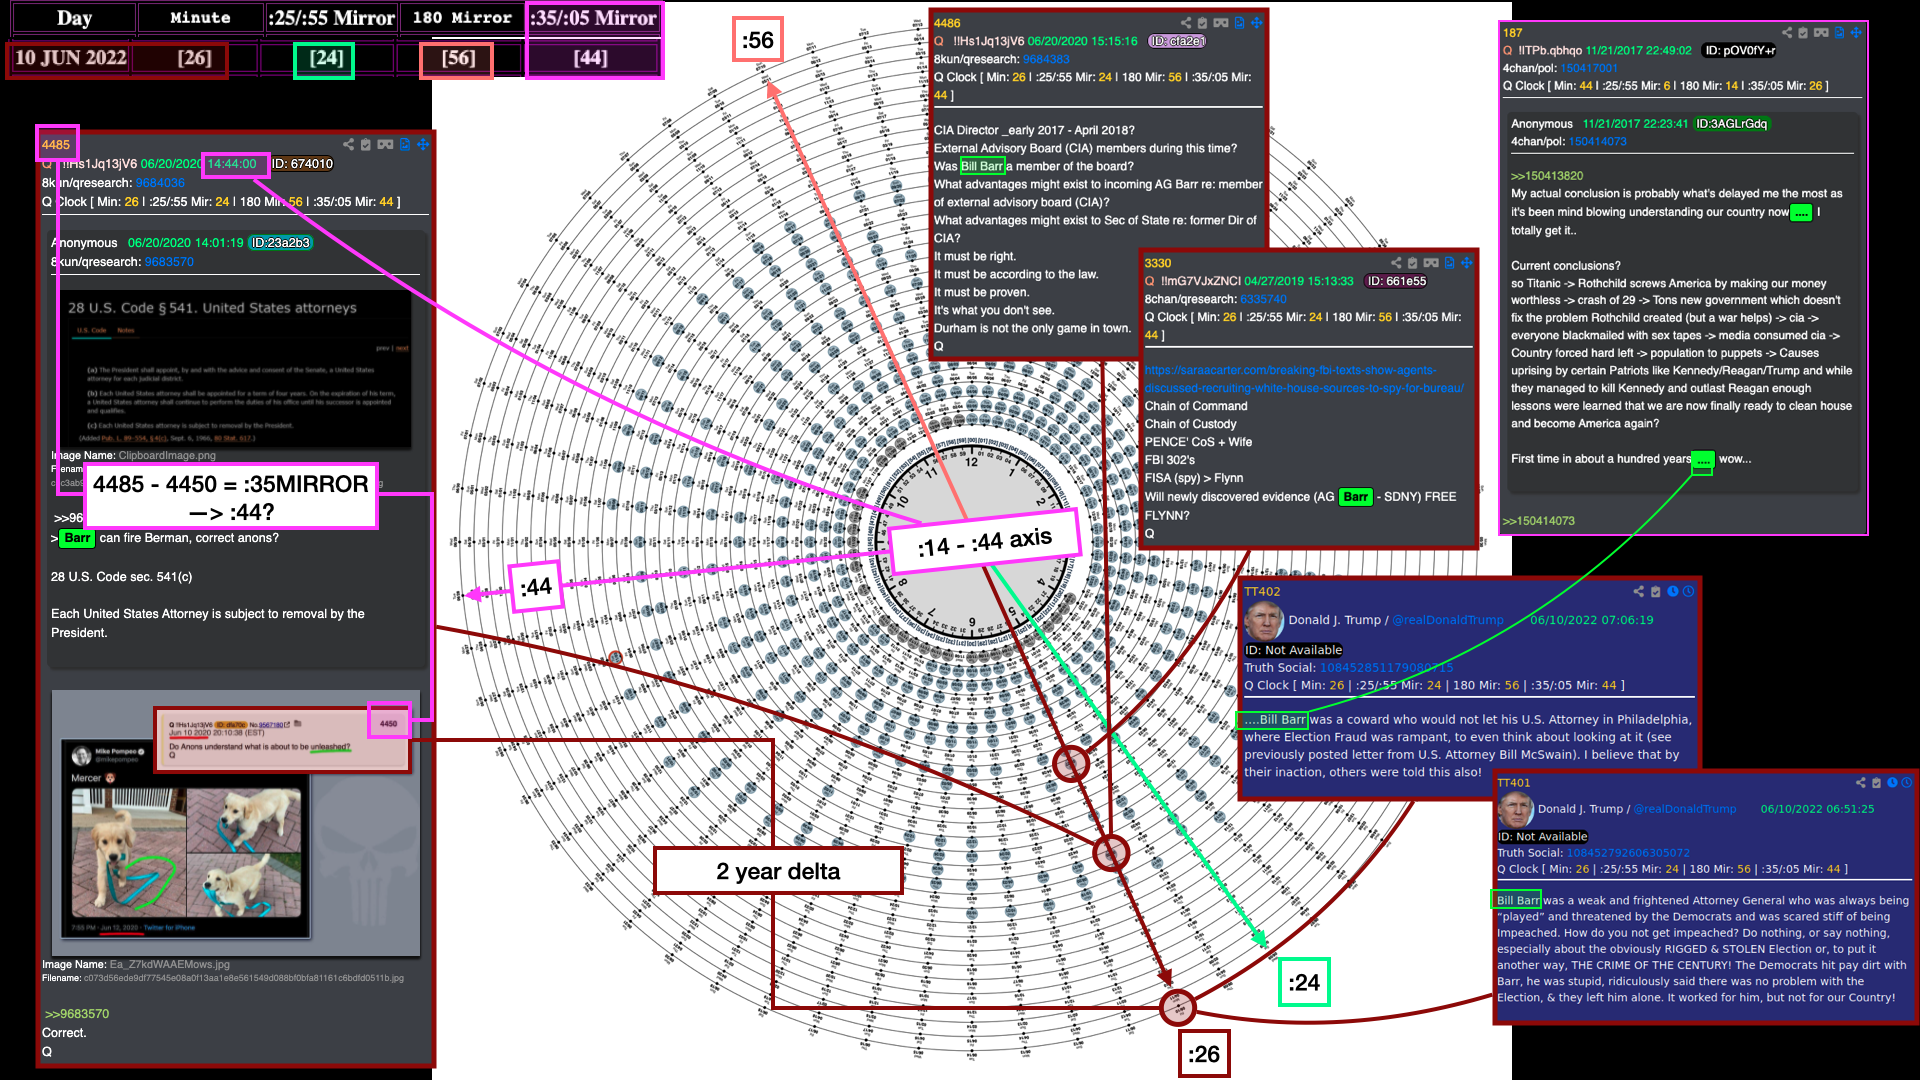The image size is (1920, 1080).
Task: Click Trump's avatar on post TT401
Action: [1514, 808]
